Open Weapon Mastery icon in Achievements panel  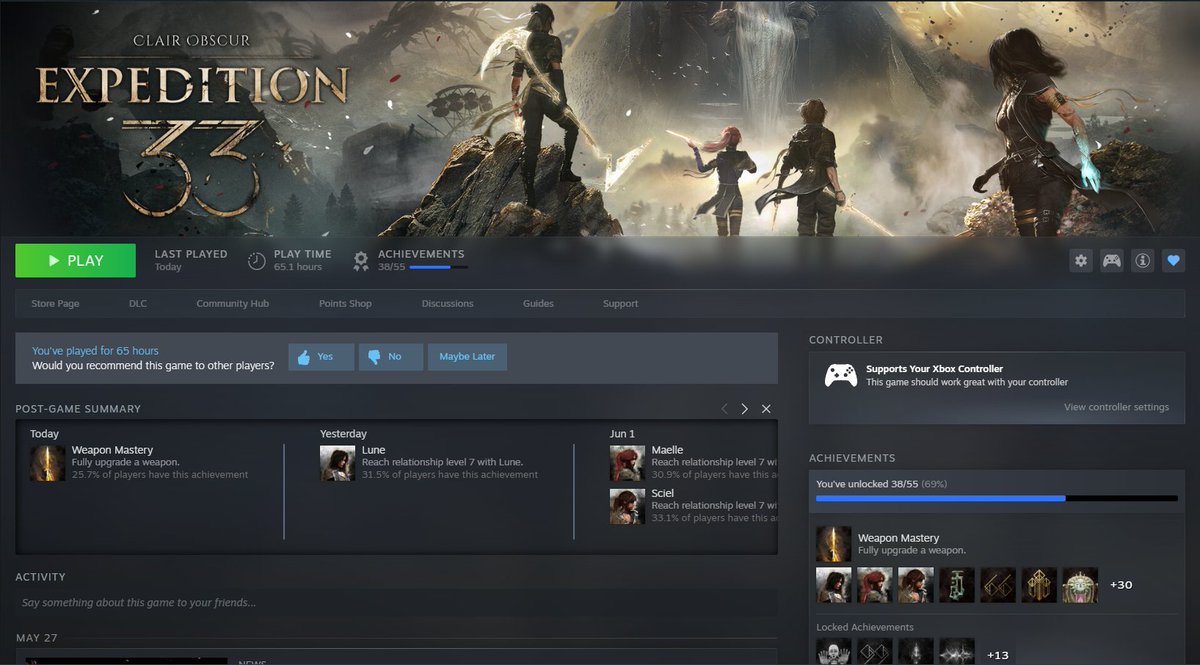[834, 544]
